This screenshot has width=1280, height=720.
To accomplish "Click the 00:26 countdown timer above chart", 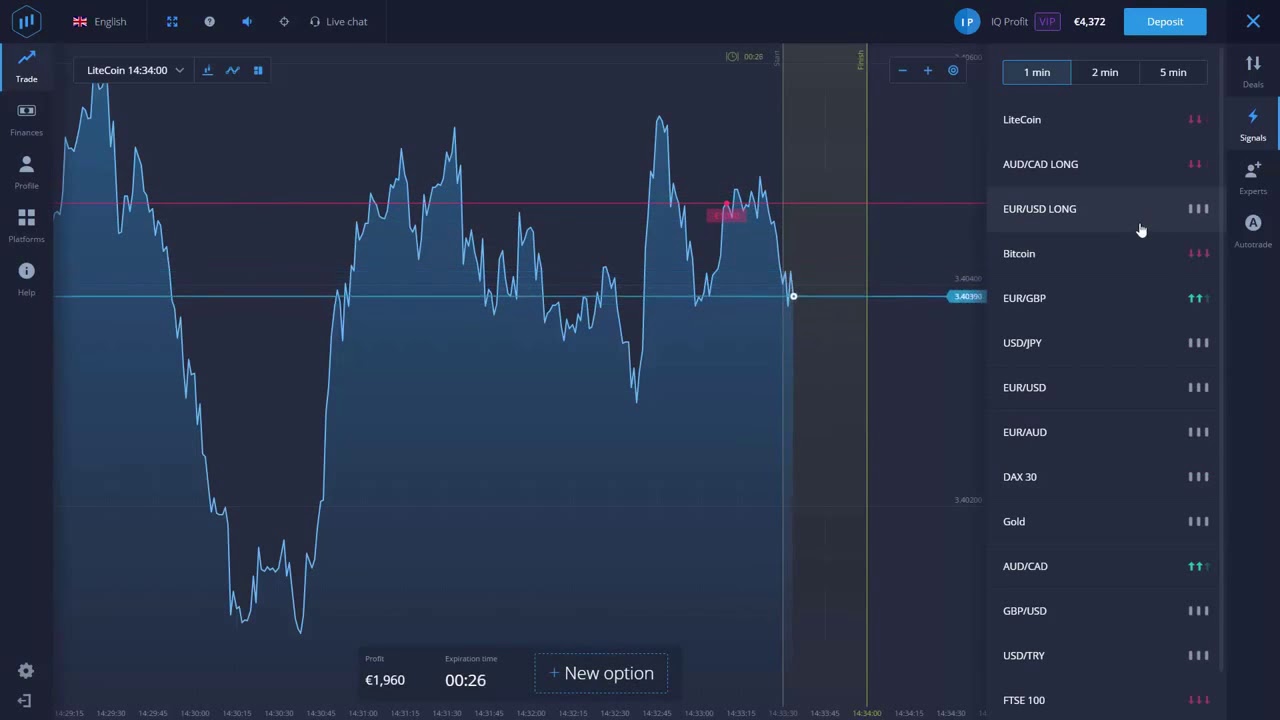I will tap(747, 57).
